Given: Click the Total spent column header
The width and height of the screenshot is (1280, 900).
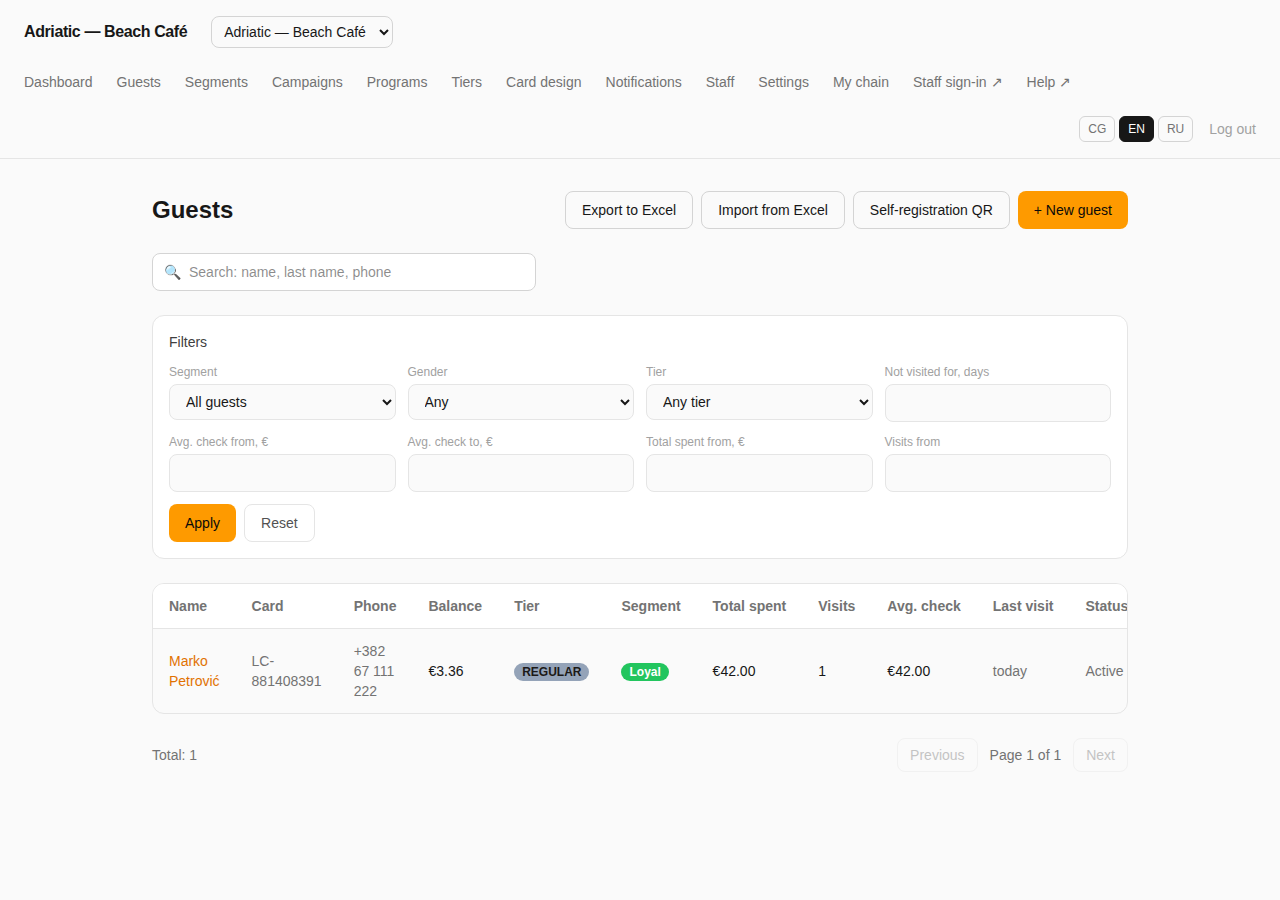Looking at the screenshot, I should (x=749, y=606).
